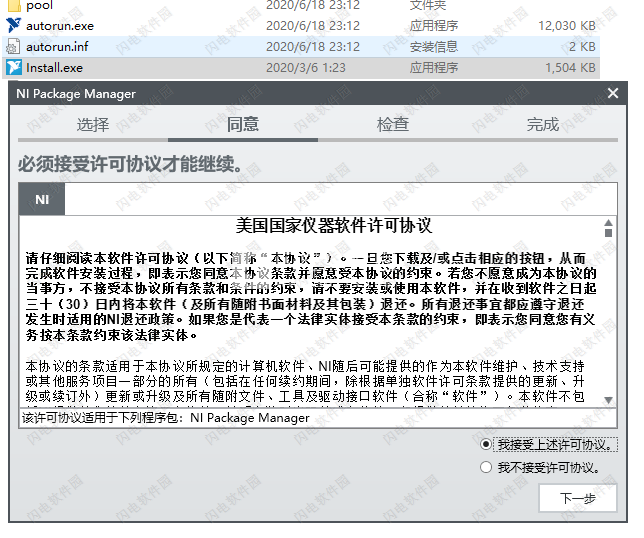Screen dimensions: 644x538
Task: Click the 安装信息 type cell
Action: click(434, 47)
